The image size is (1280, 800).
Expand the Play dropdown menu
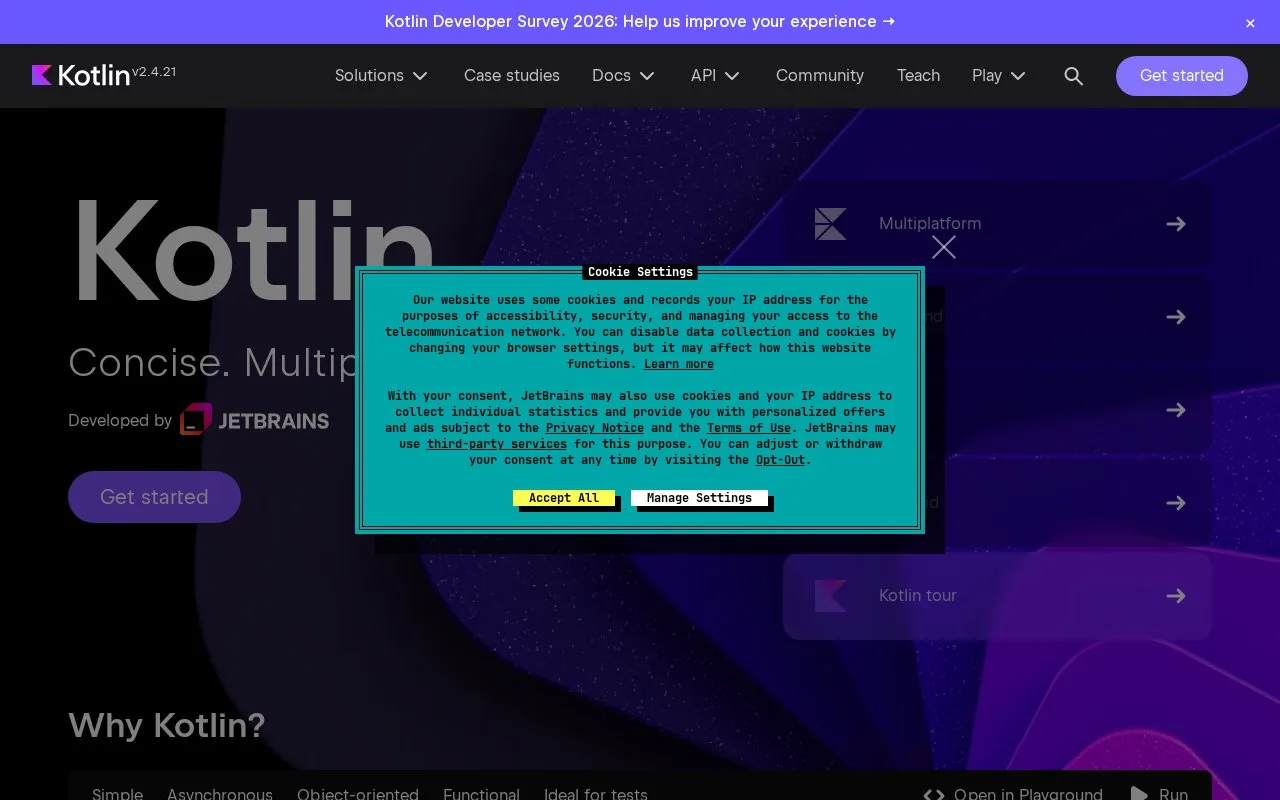click(x=999, y=76)
